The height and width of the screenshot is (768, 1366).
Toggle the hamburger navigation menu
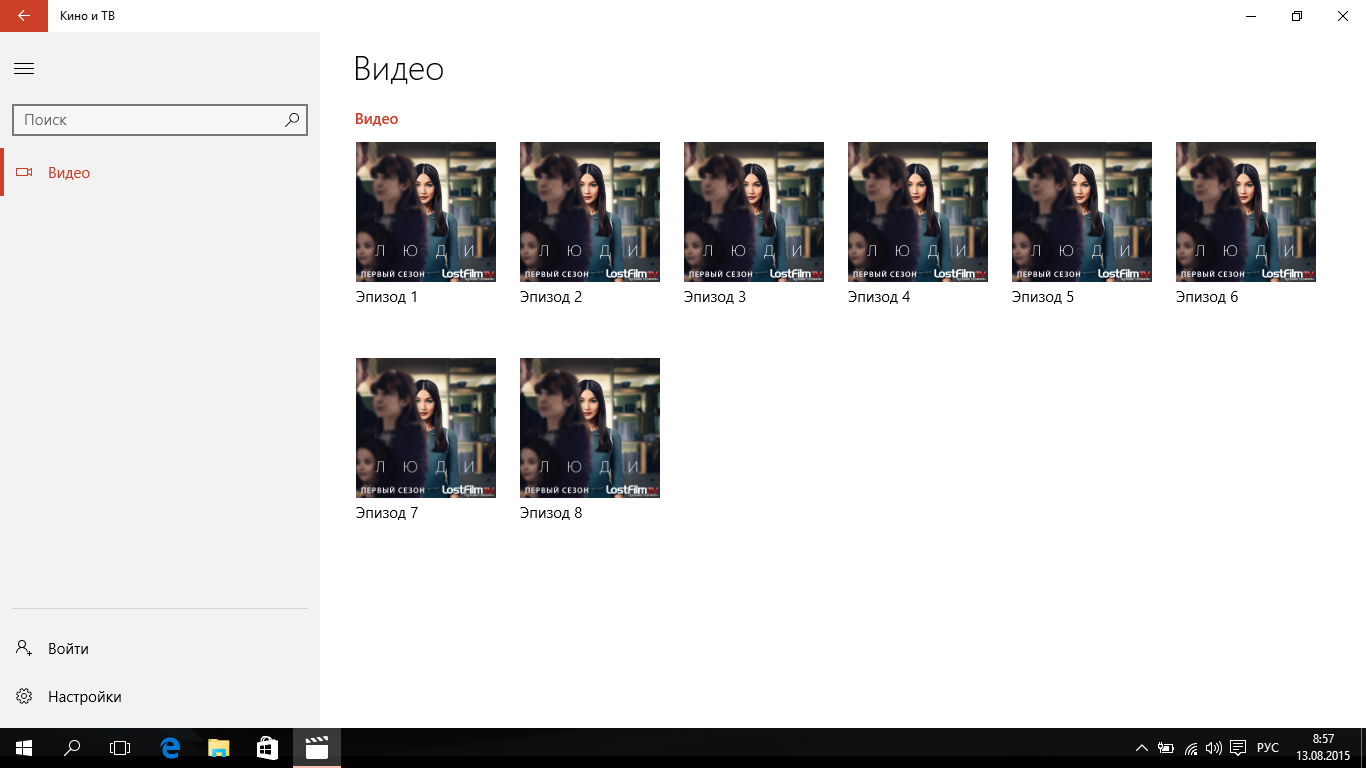point(24,69)
